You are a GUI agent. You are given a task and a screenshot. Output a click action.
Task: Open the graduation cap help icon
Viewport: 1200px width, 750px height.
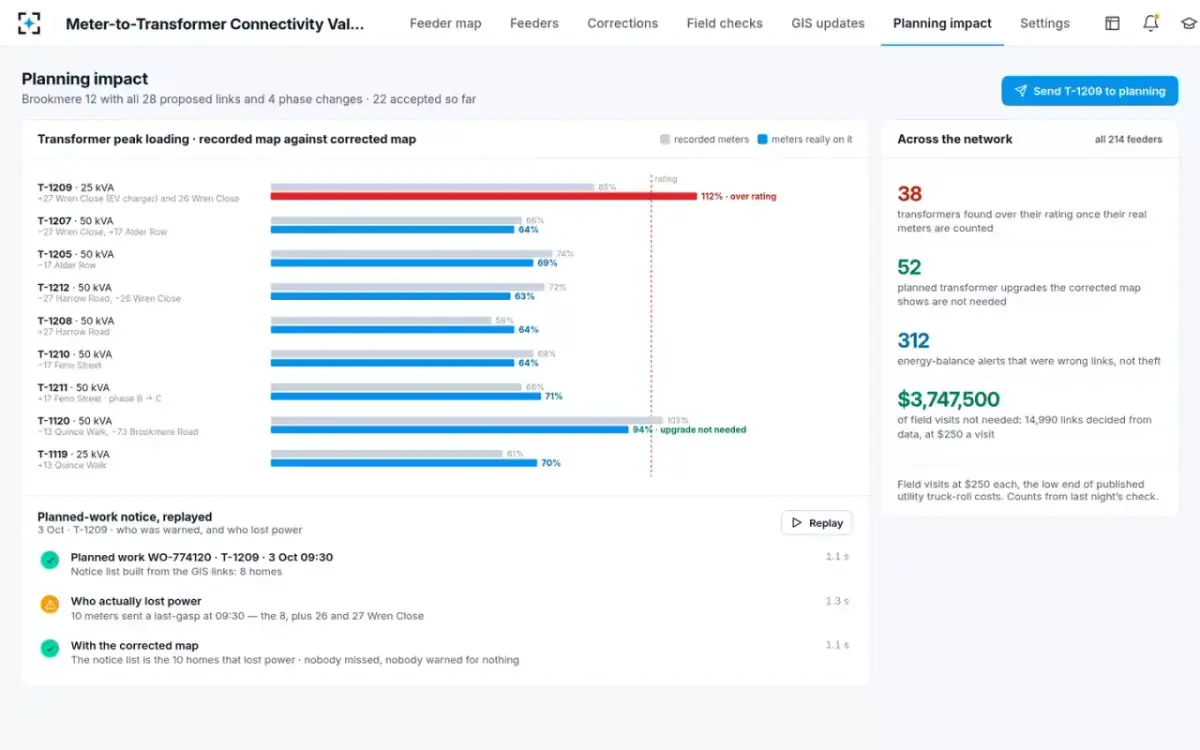1188,23
